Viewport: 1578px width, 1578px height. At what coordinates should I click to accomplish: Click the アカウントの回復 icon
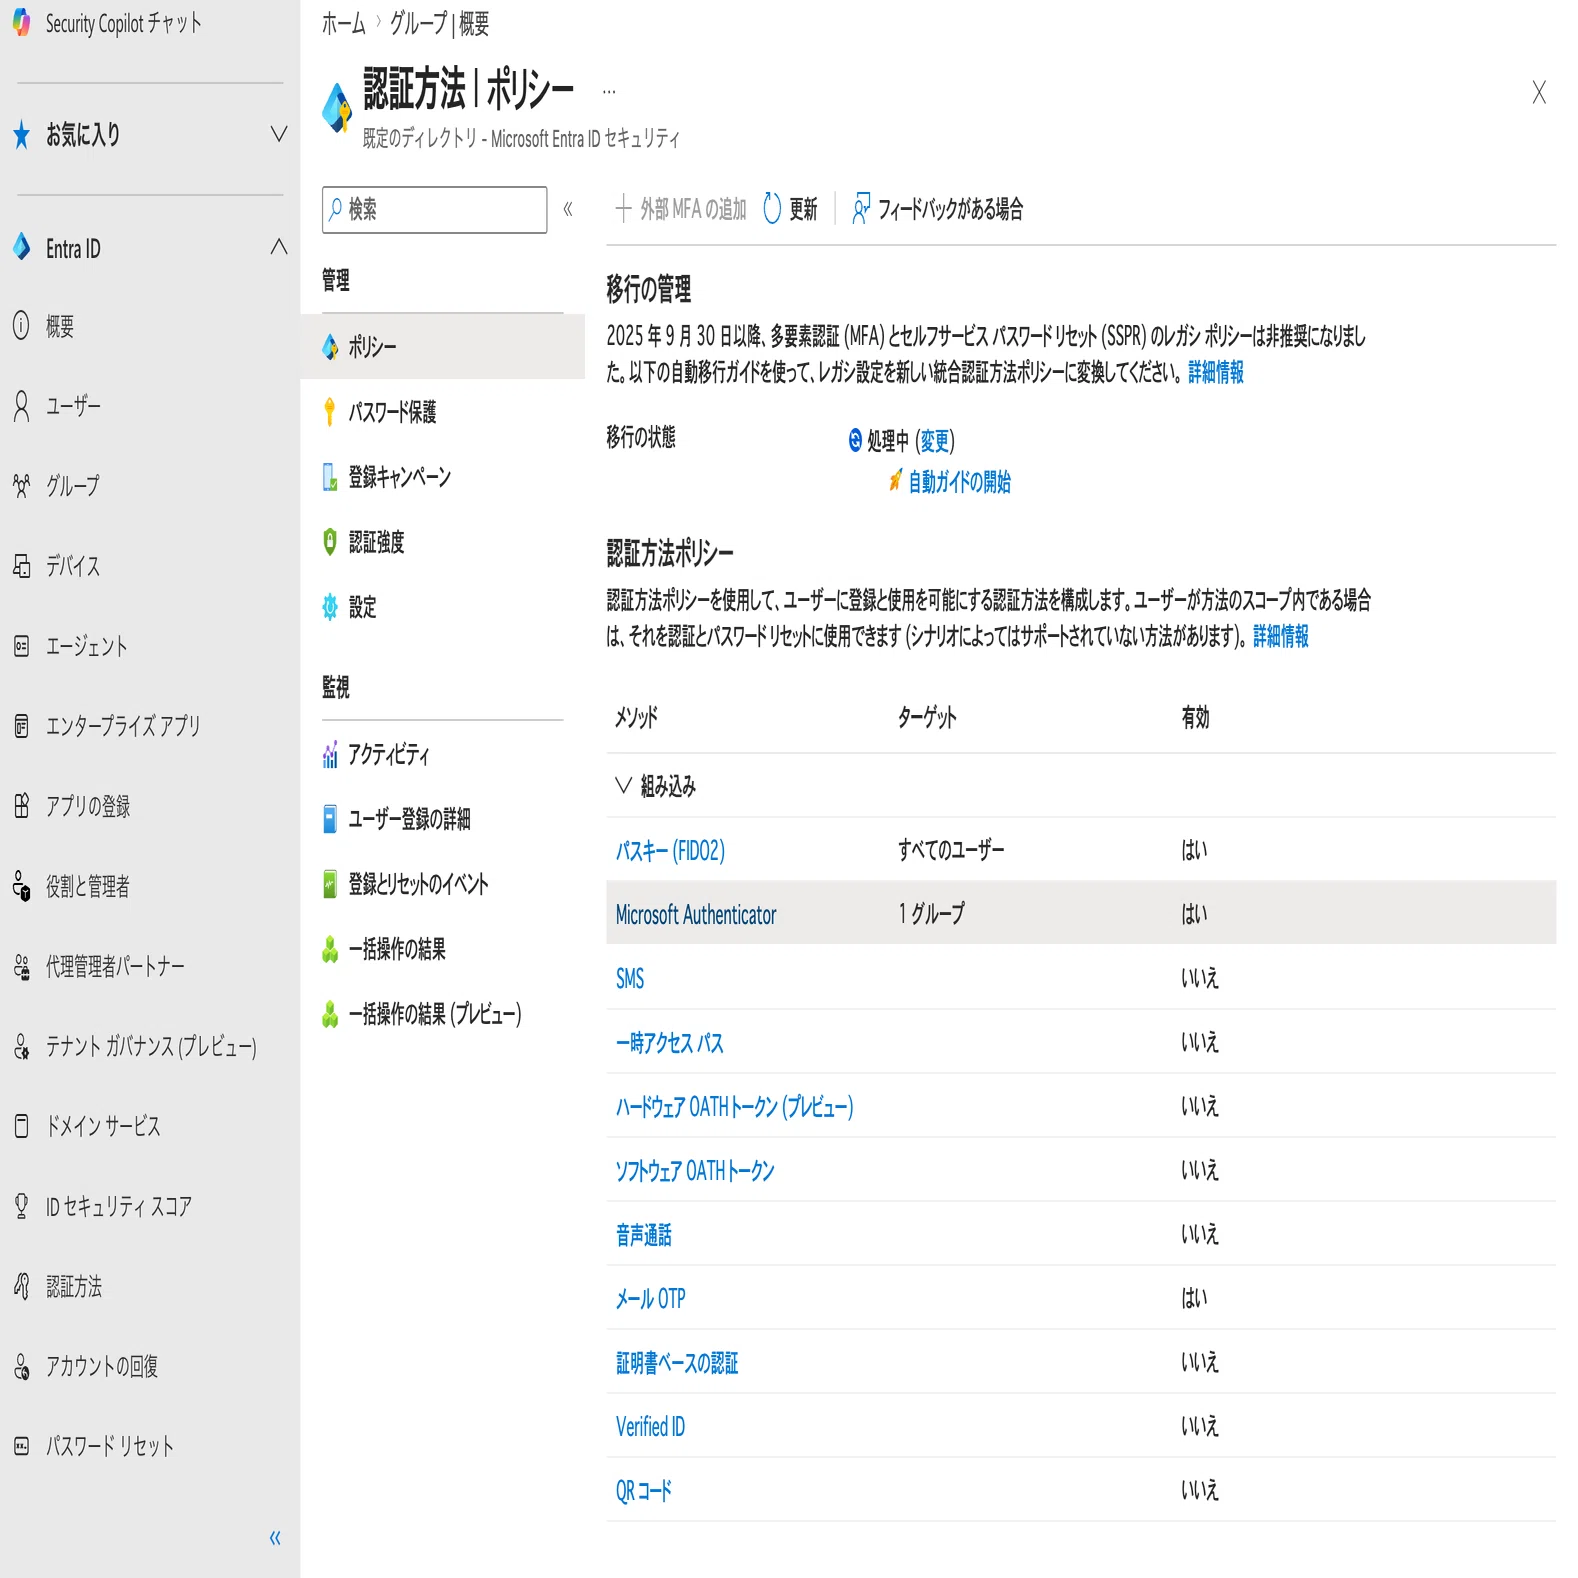[x=21, y=1366]
